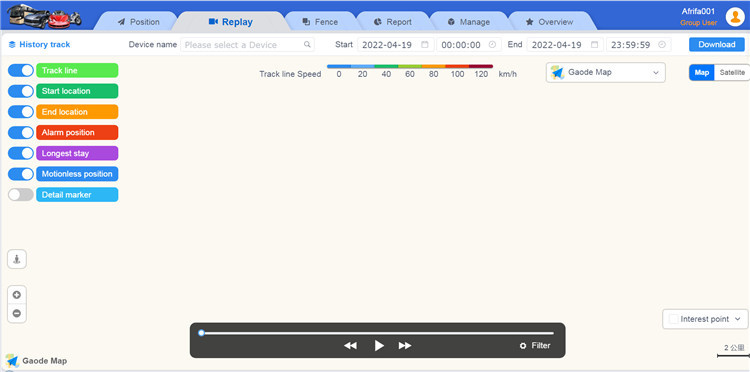Open the Report tab

click(393, 22)
